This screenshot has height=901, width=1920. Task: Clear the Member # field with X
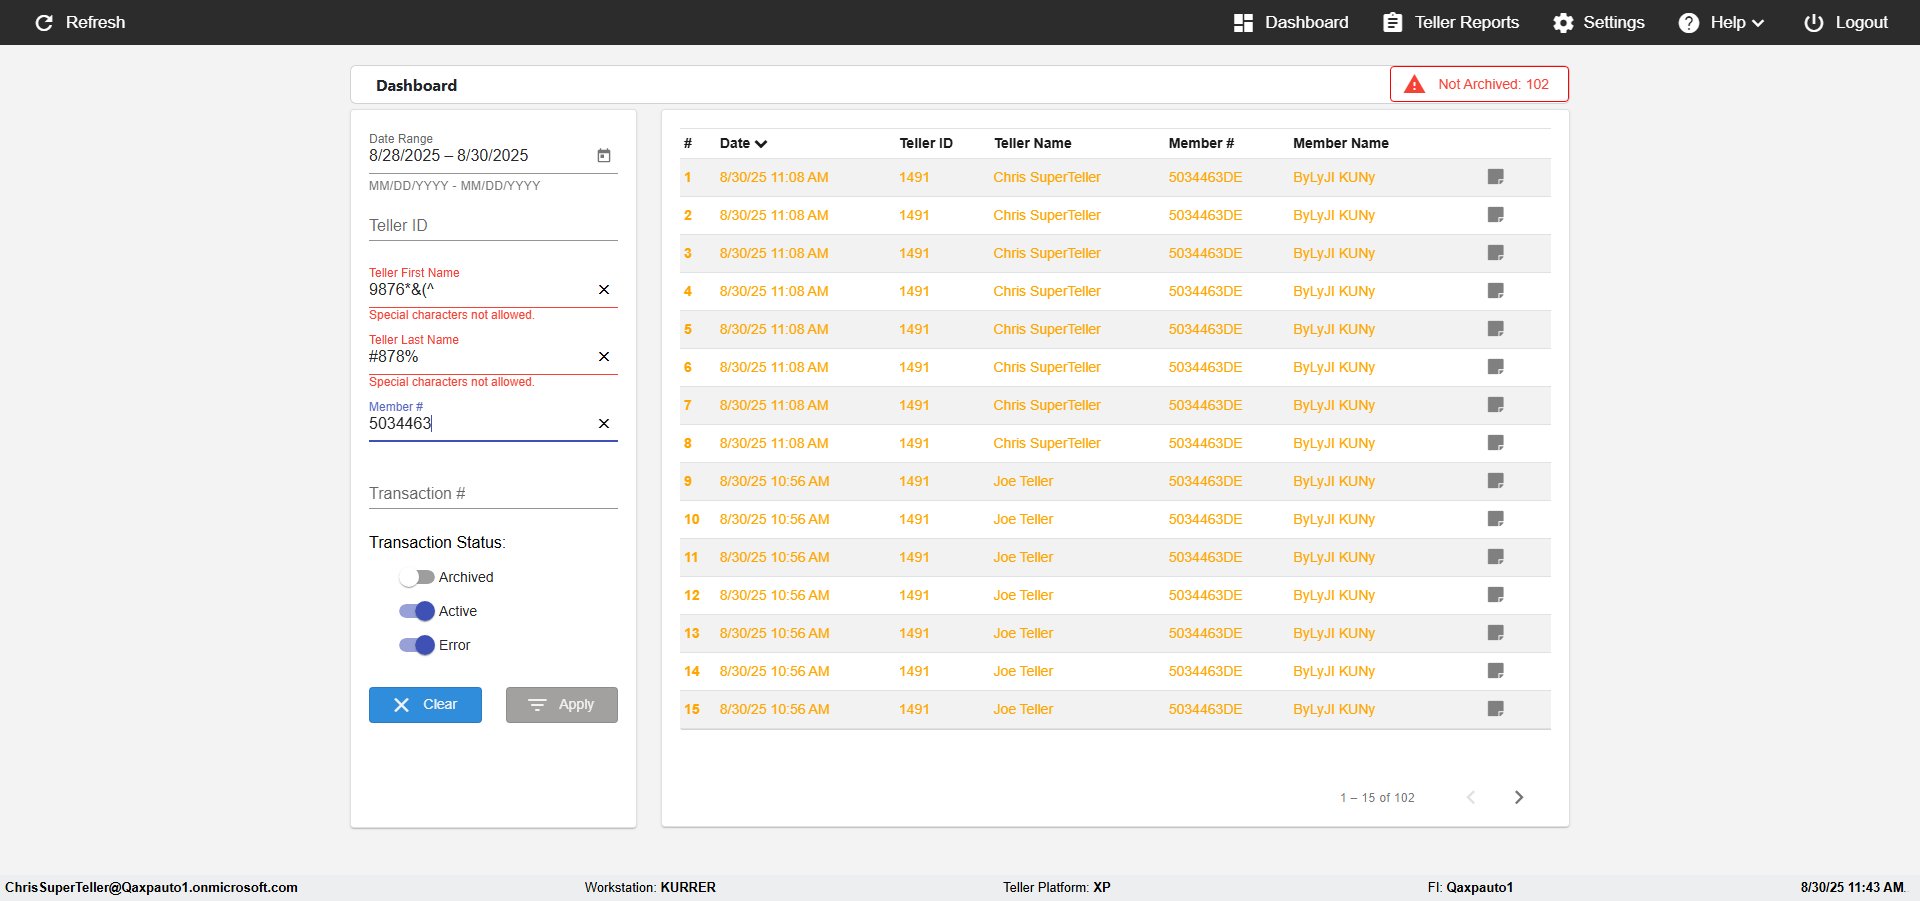[x=604, y=424]
